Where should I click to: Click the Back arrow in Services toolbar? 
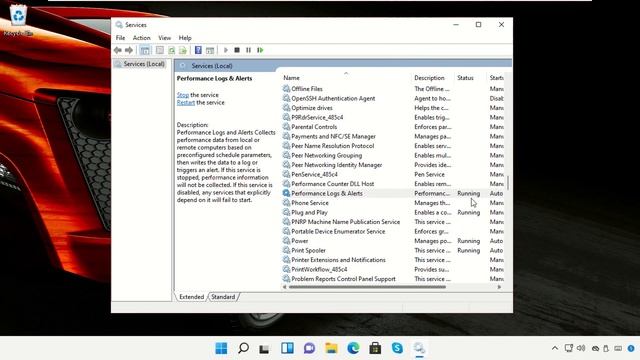[118, 50]
